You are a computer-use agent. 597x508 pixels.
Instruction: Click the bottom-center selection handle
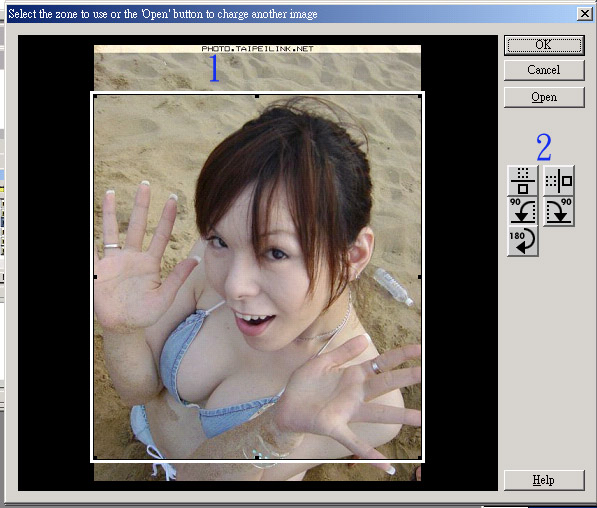point(257,457)
